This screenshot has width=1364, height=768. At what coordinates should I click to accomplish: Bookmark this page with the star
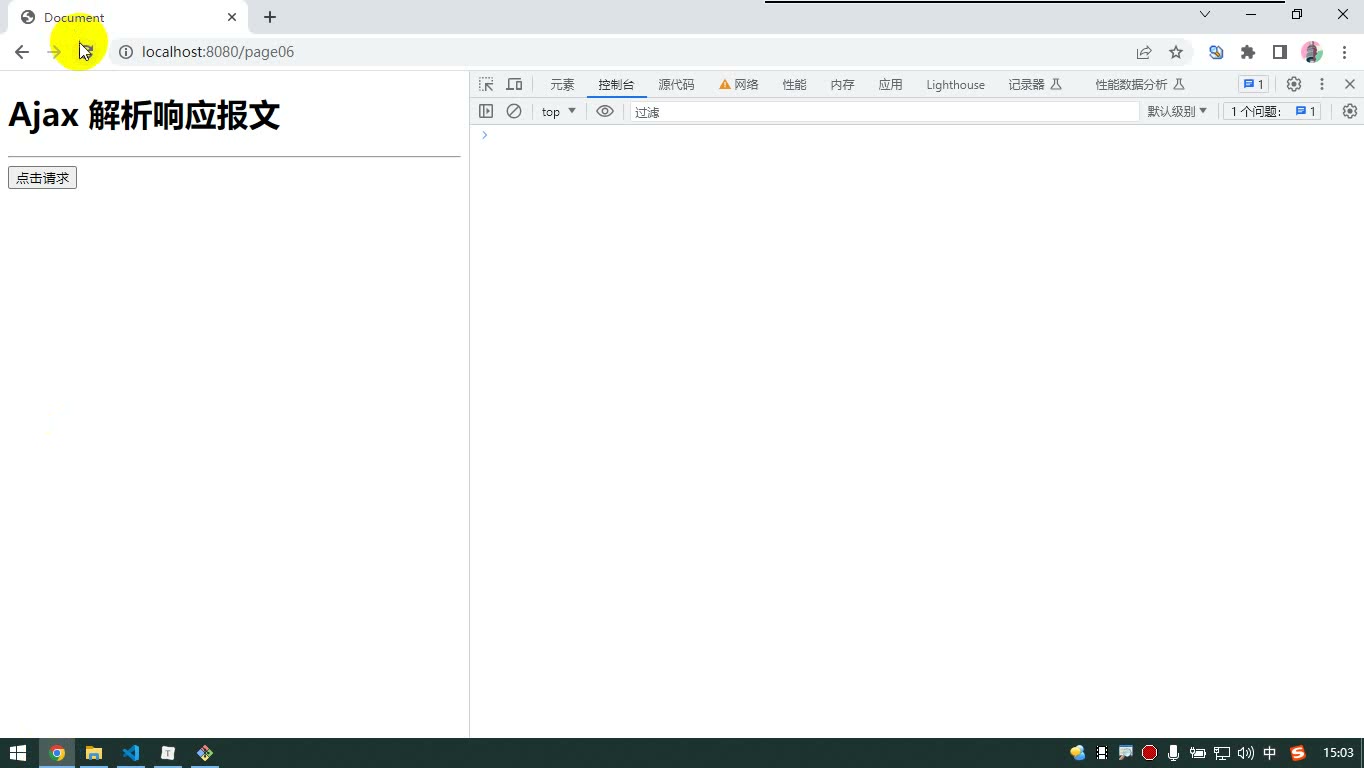click(x=1176, y=52)
